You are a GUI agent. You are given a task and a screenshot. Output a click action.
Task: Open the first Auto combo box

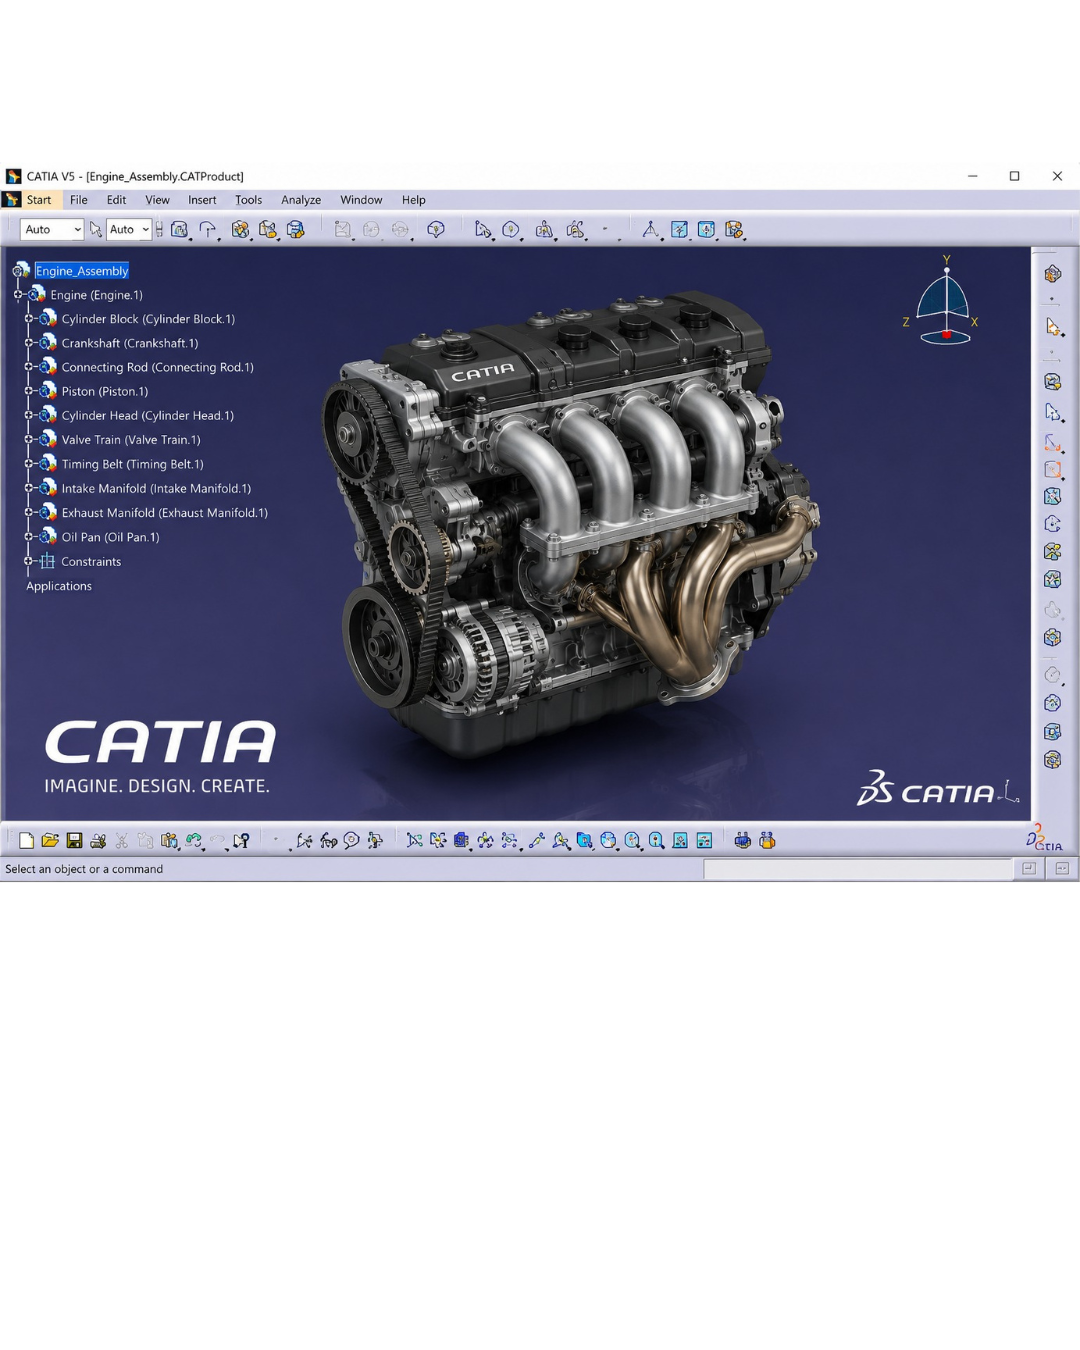[51, 229]
